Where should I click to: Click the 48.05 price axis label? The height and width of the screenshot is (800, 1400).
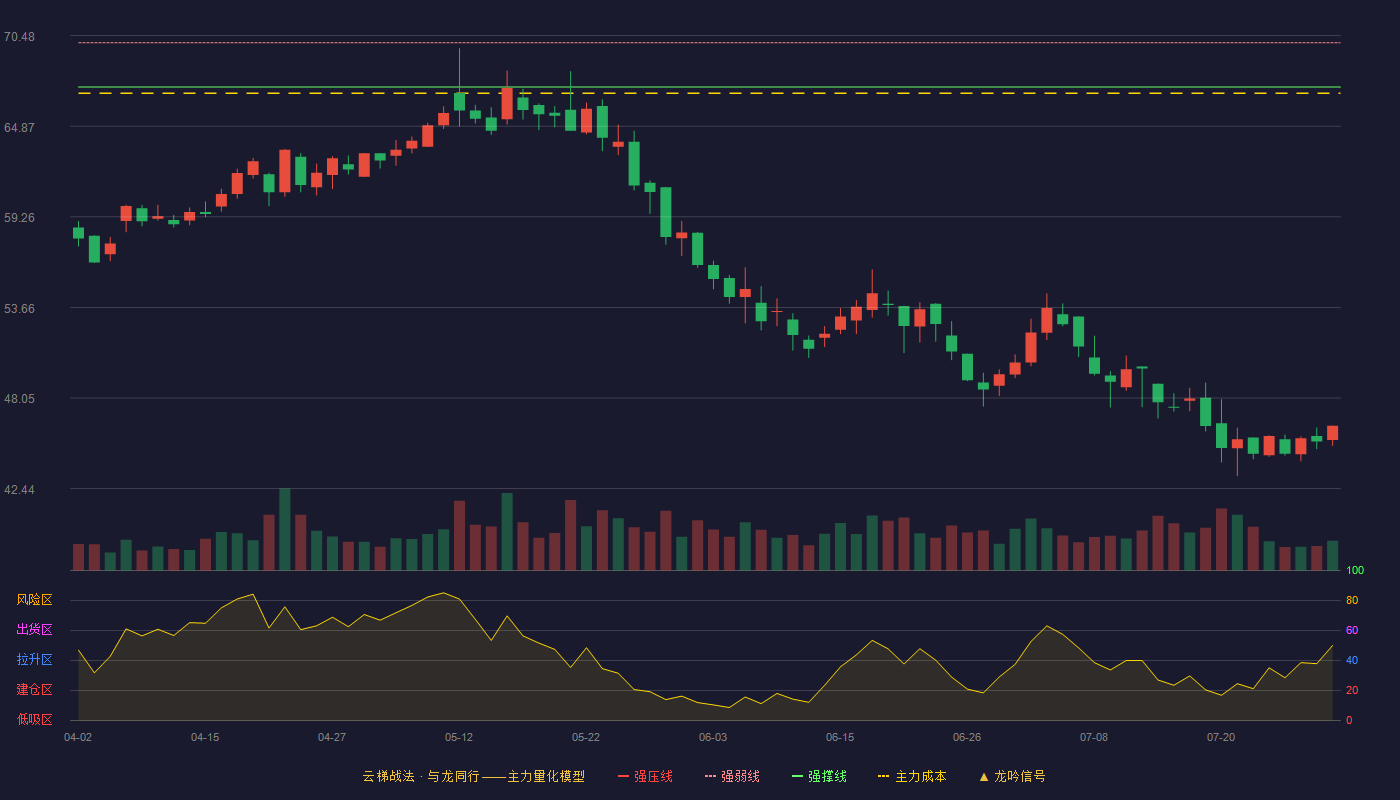click(19, 399)
